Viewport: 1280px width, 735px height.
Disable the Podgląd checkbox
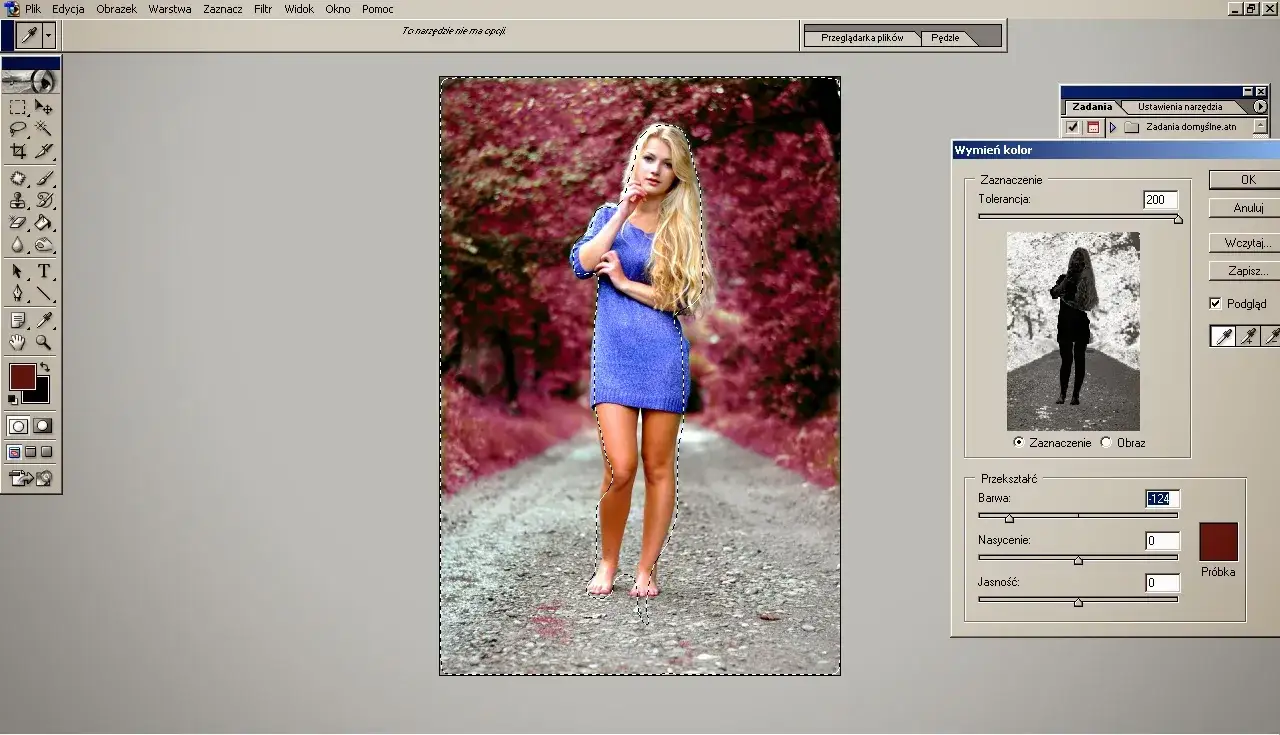pos(1215,303)
